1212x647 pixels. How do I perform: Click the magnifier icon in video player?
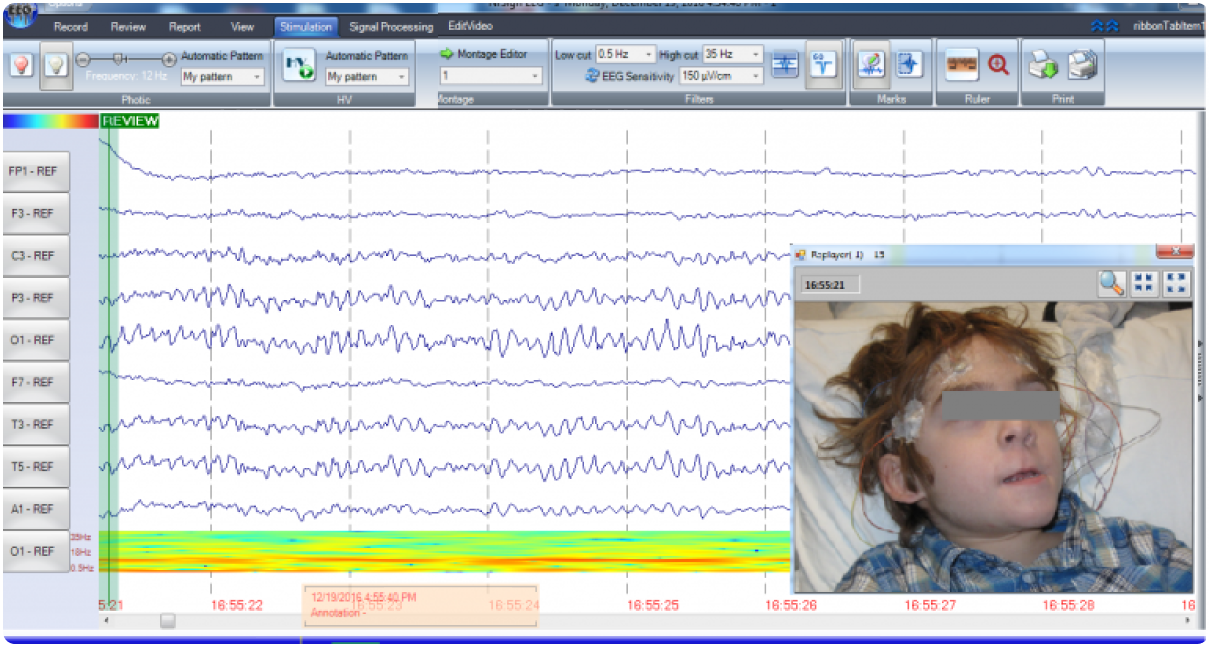pyautogui.click(x=1111, y=284)
